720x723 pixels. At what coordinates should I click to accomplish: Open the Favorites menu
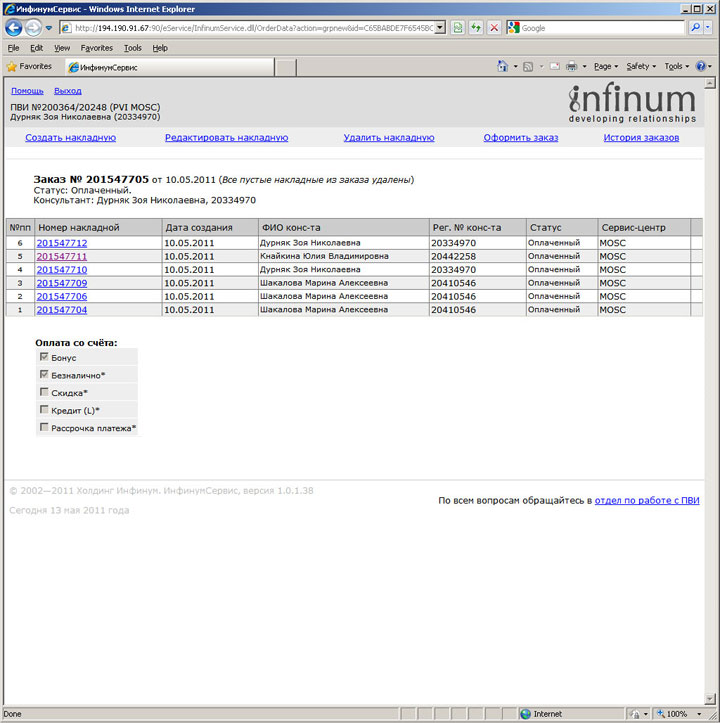96,48
